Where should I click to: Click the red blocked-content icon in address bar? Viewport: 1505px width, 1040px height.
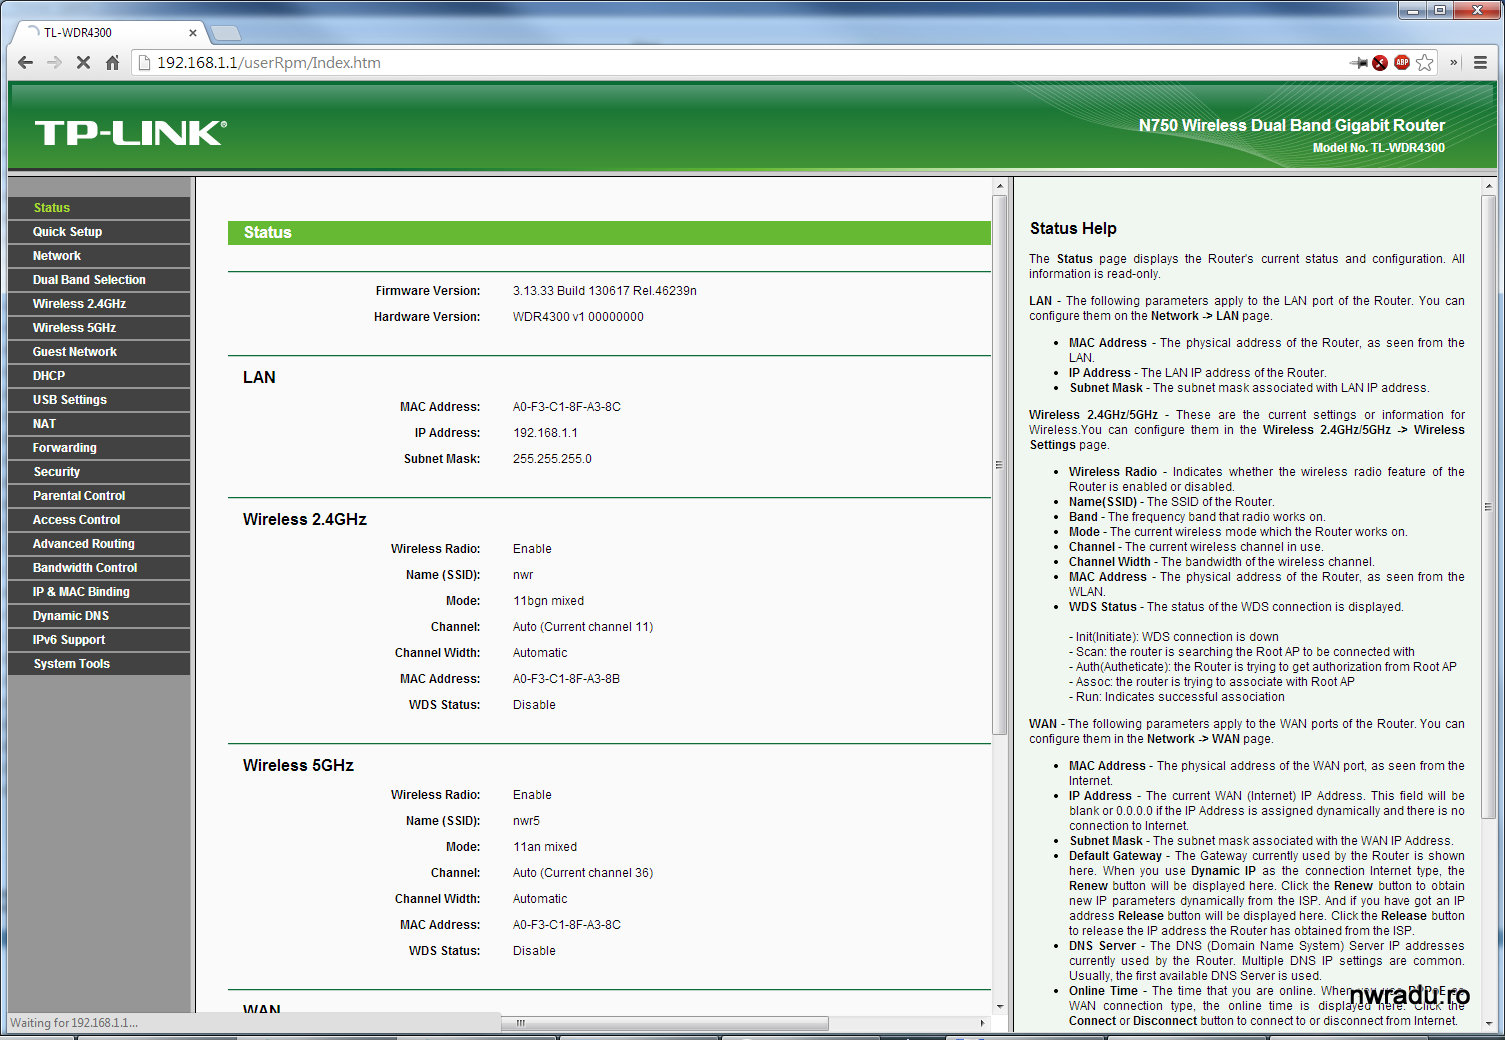click(x=1380, y=62)
